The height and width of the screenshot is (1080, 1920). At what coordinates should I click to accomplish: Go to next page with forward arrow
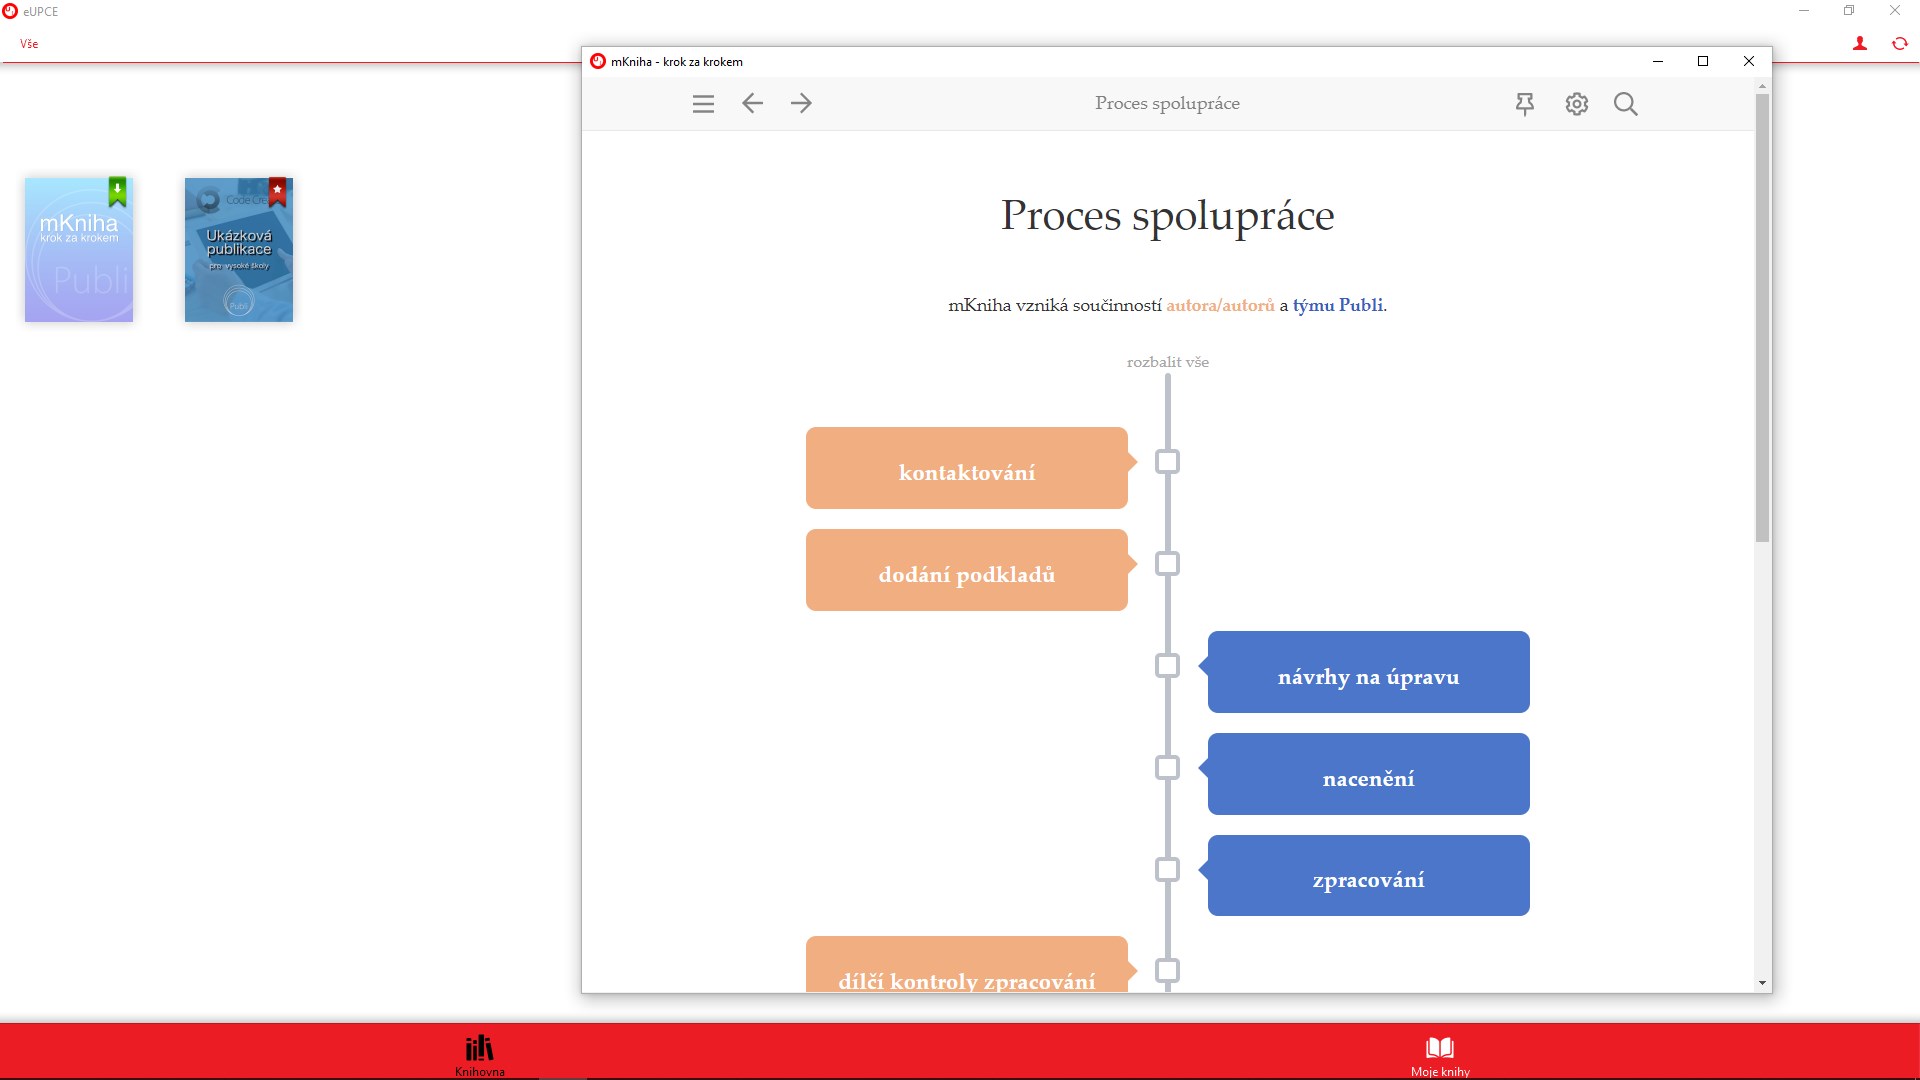[801, 103]
